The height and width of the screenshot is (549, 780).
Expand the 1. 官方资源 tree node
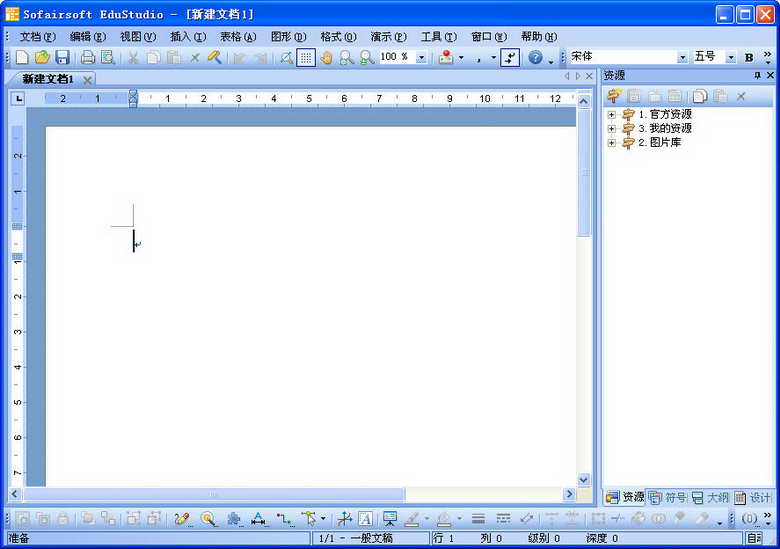pyautogui.click(x=611, y=115)
